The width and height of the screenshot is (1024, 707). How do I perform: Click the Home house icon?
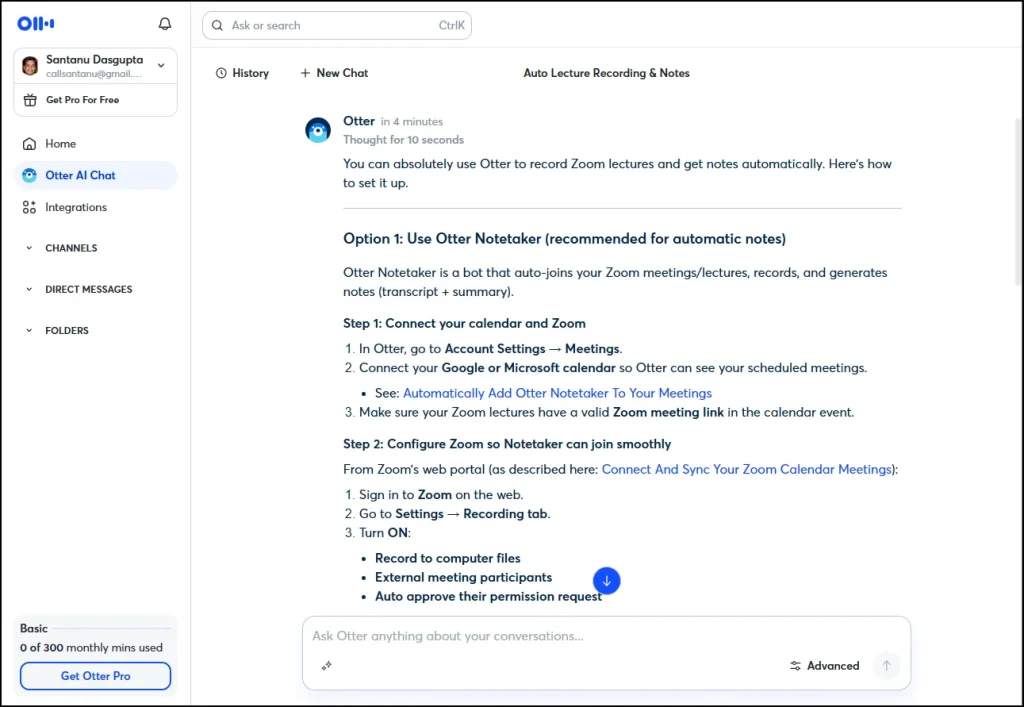(x=29, y=144)
